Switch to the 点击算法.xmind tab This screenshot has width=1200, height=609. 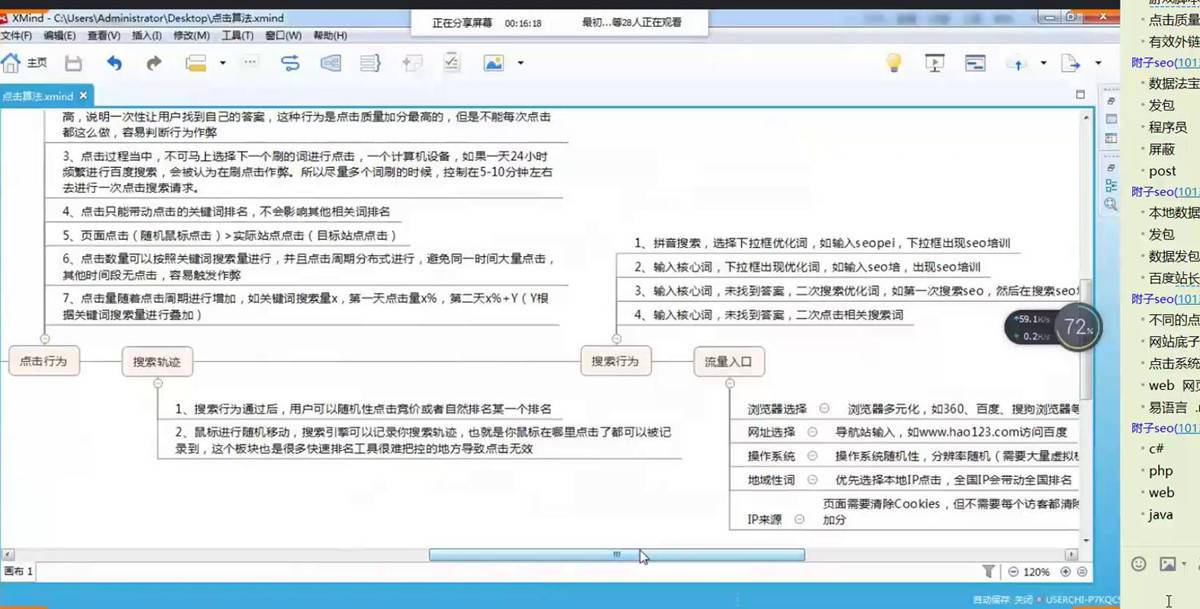point(38,96)
